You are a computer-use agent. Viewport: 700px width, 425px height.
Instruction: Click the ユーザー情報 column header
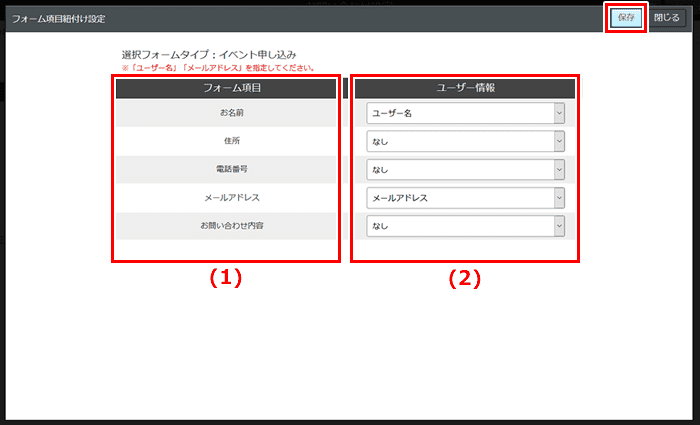pyautogui.click(x=465, y=88)
